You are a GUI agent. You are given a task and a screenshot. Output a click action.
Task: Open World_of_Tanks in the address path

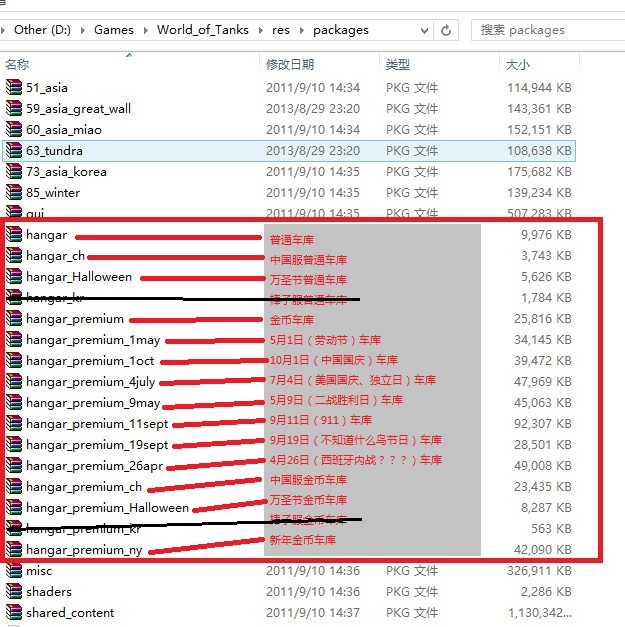pyautogui.click(x=203, y=30)
